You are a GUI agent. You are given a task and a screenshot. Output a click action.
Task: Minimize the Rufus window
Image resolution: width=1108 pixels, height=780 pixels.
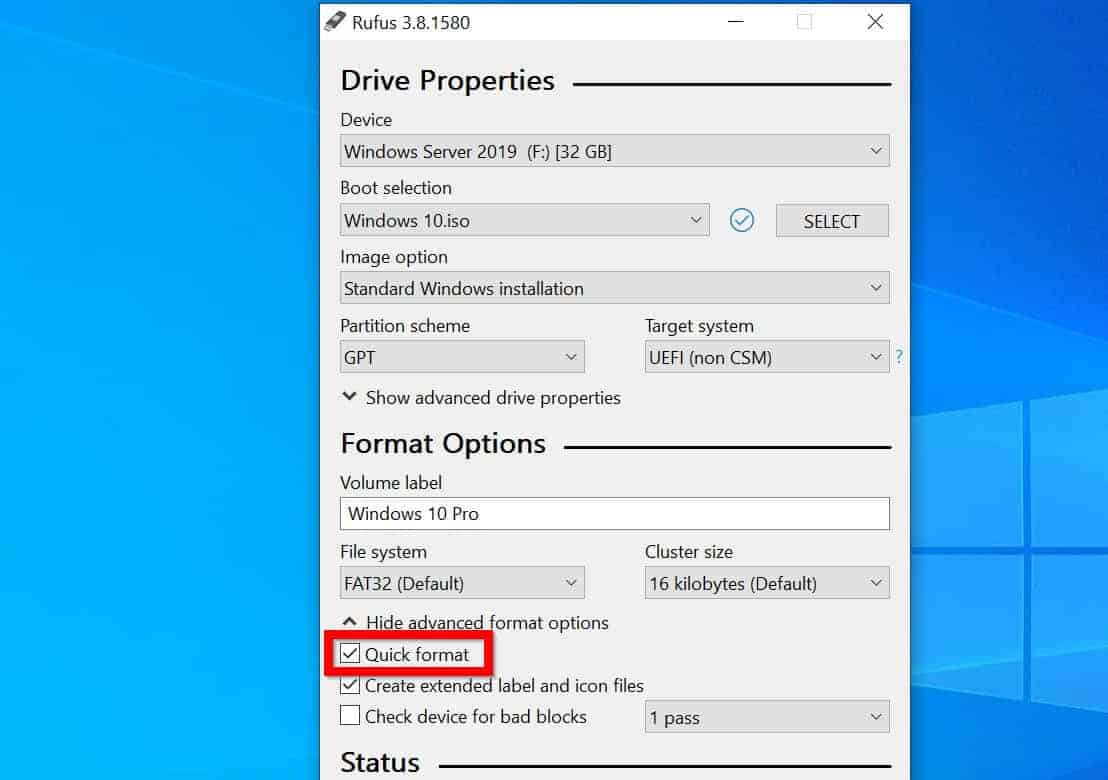click(x=736, y=22)
